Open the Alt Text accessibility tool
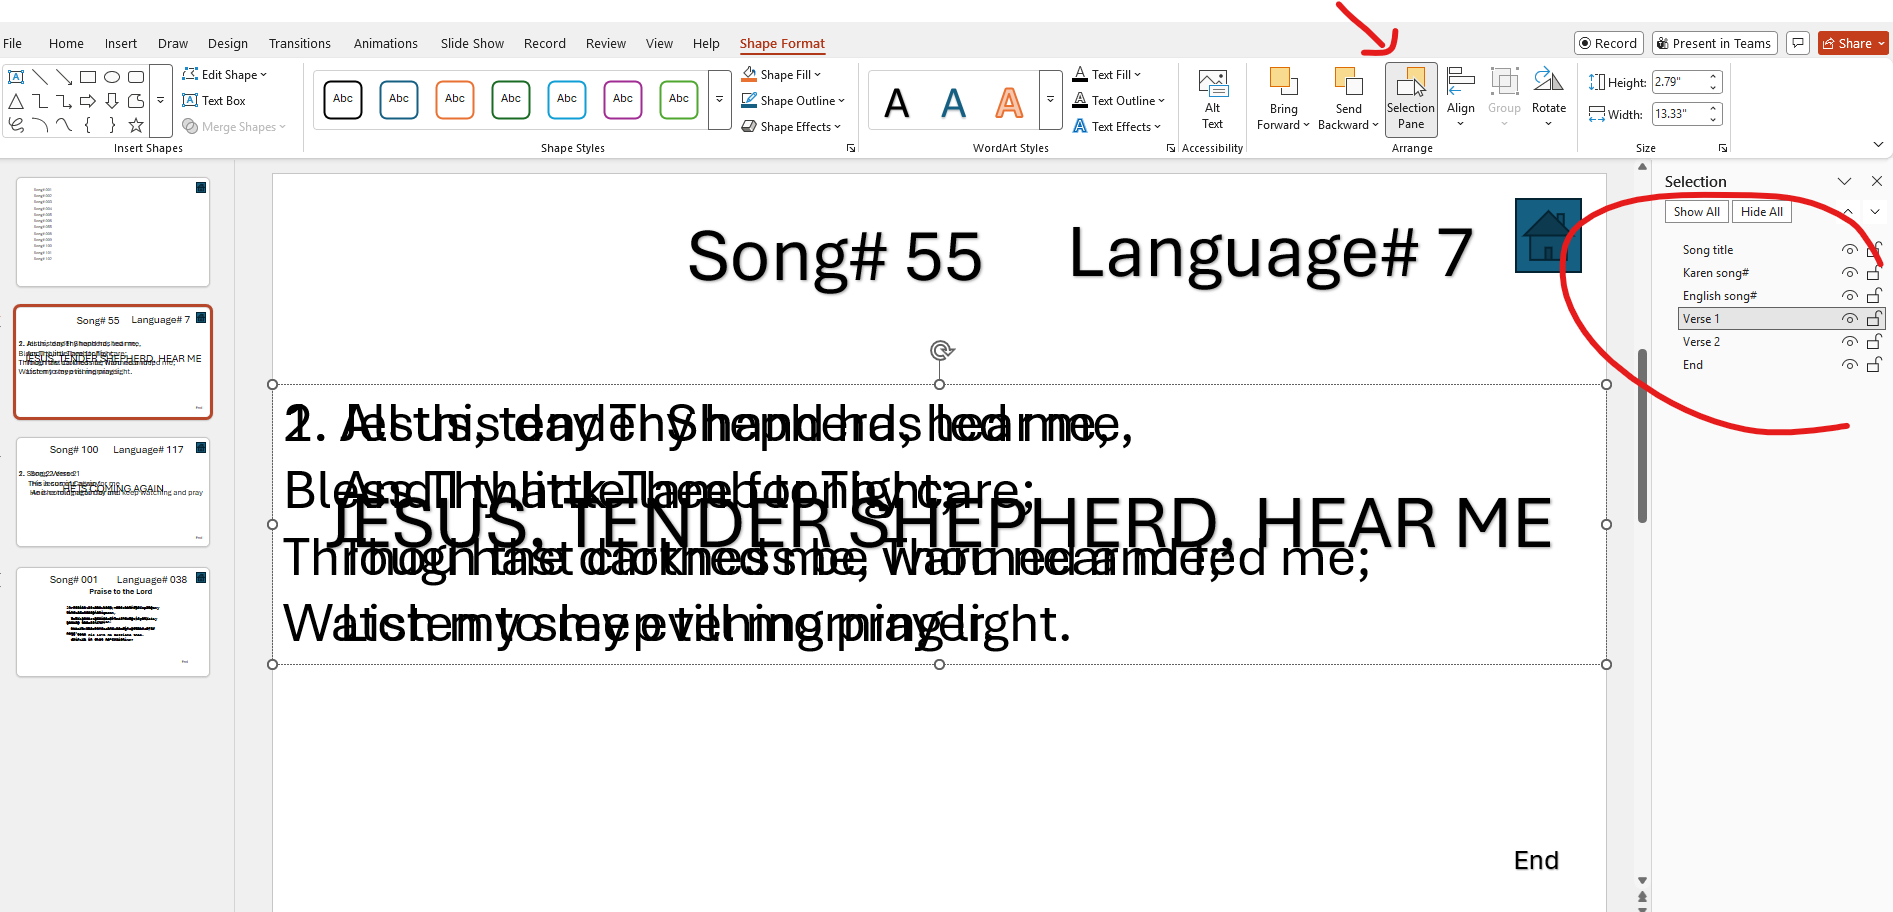1893x912 pixels. click(1212, 100)
